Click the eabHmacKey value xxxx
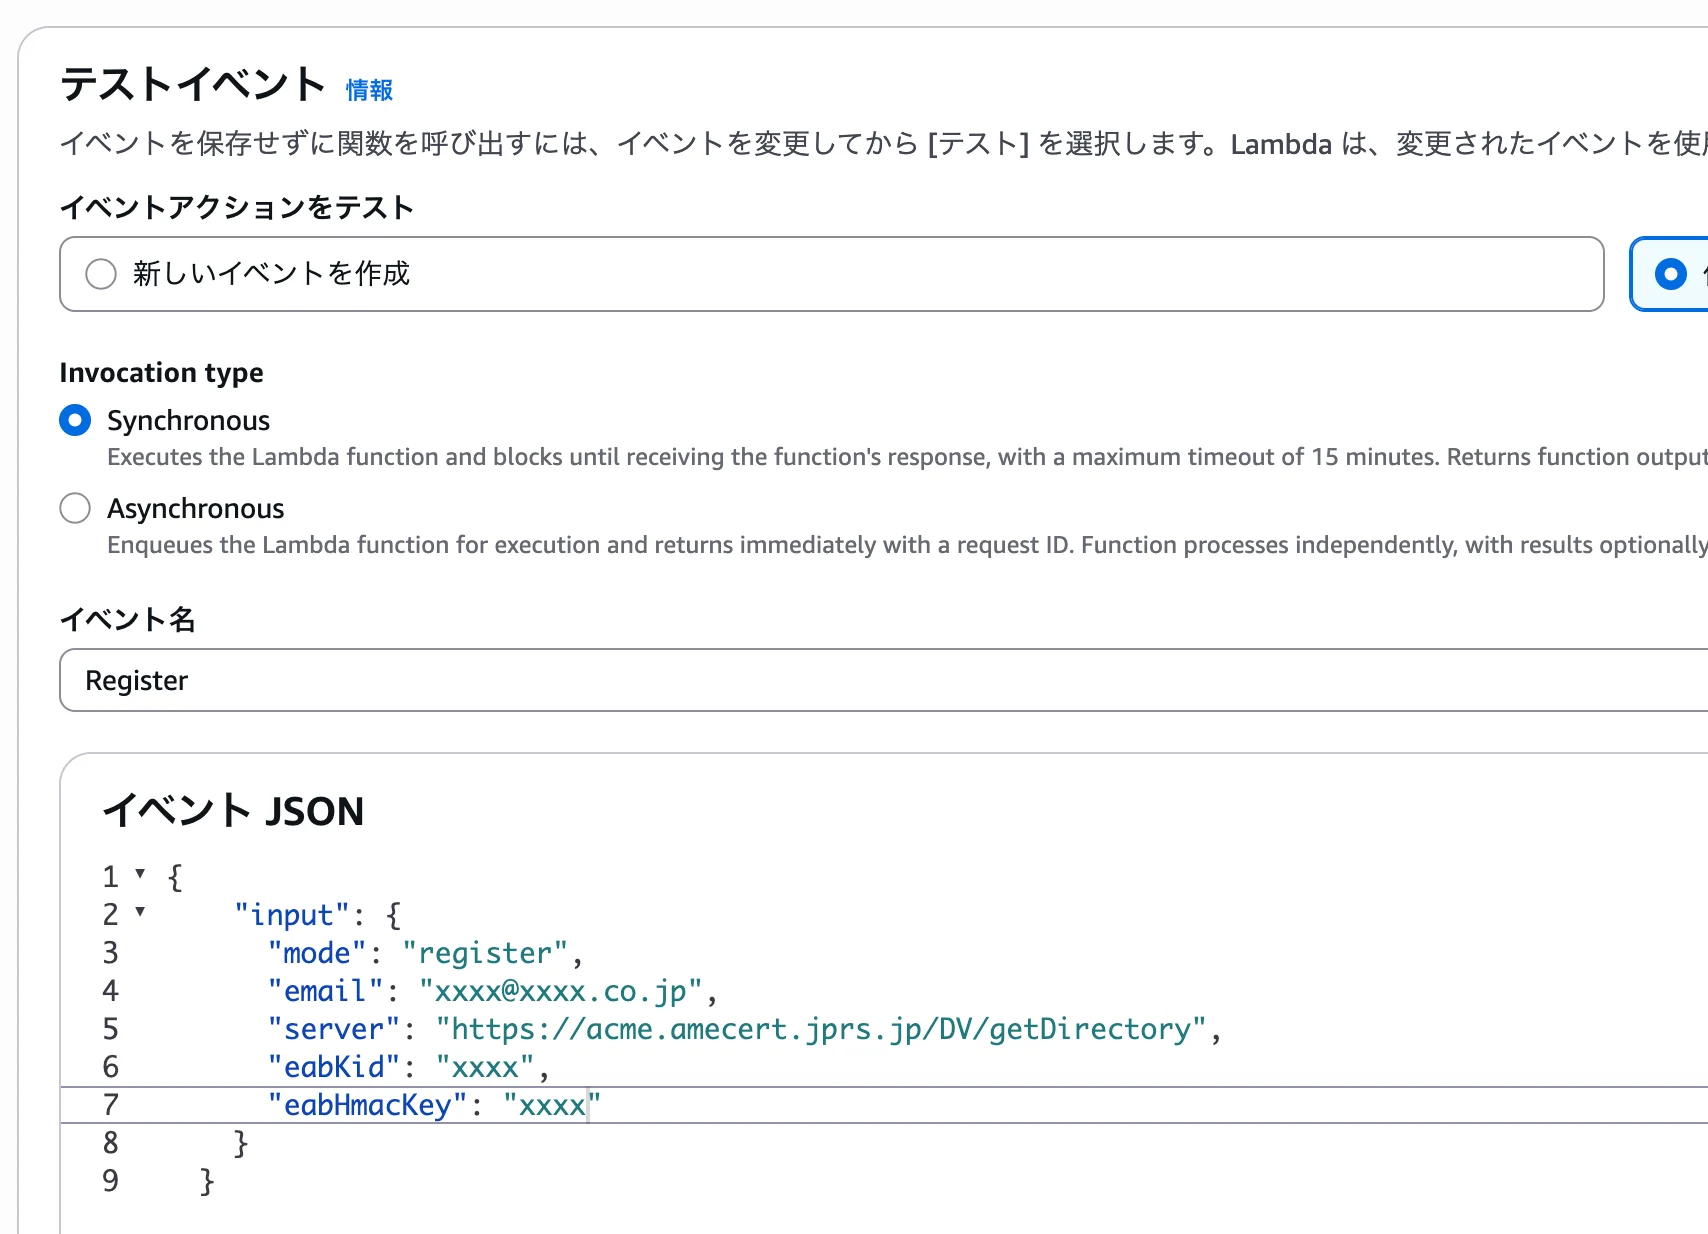 [548, 1104]
